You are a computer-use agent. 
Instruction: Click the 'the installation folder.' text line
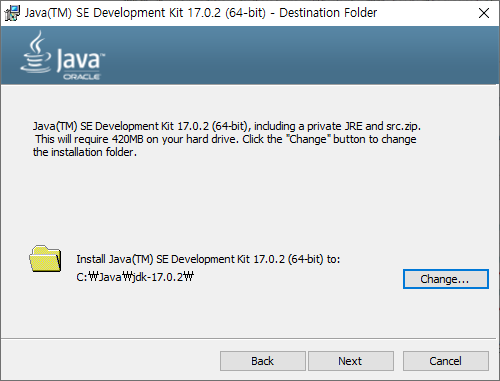[85, 152]
